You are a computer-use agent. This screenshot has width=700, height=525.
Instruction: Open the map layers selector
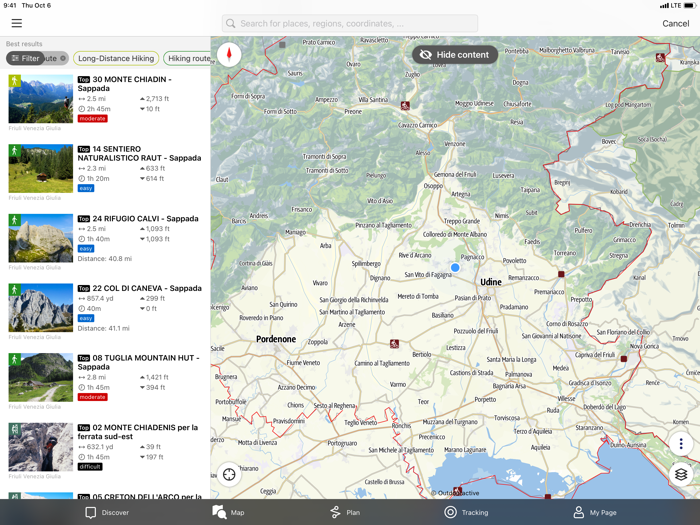[x=681, y=475]
